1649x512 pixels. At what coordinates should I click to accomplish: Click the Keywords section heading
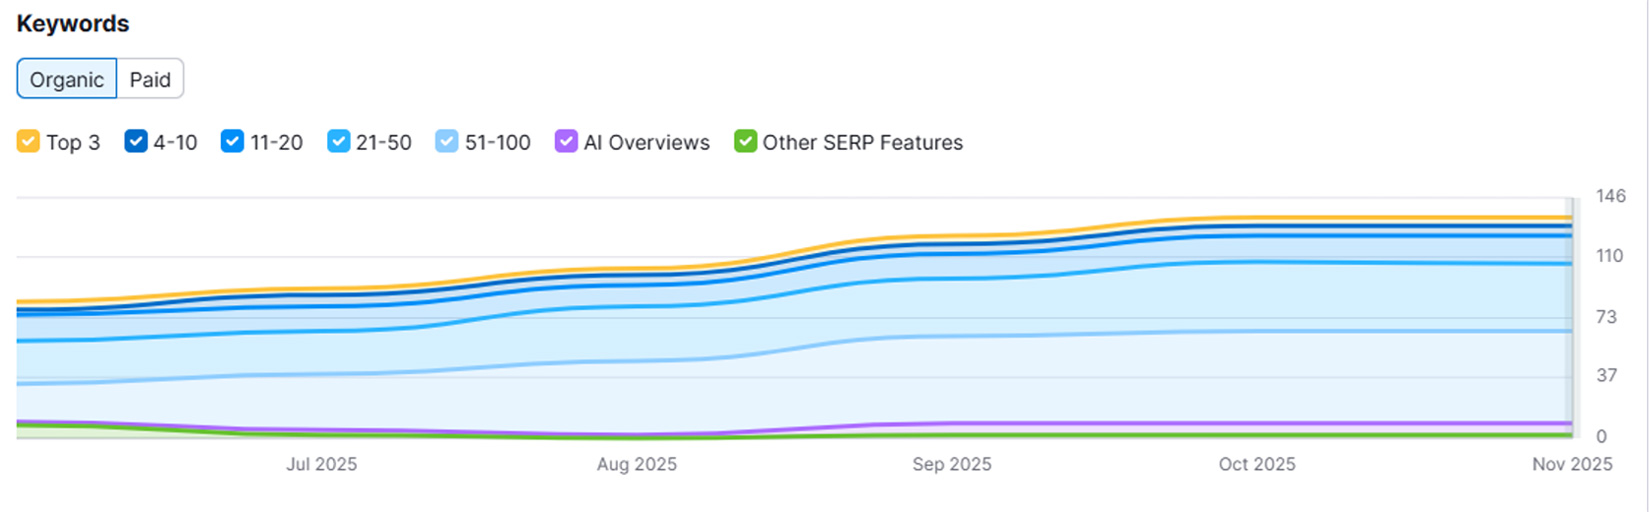tap(73, 24)
